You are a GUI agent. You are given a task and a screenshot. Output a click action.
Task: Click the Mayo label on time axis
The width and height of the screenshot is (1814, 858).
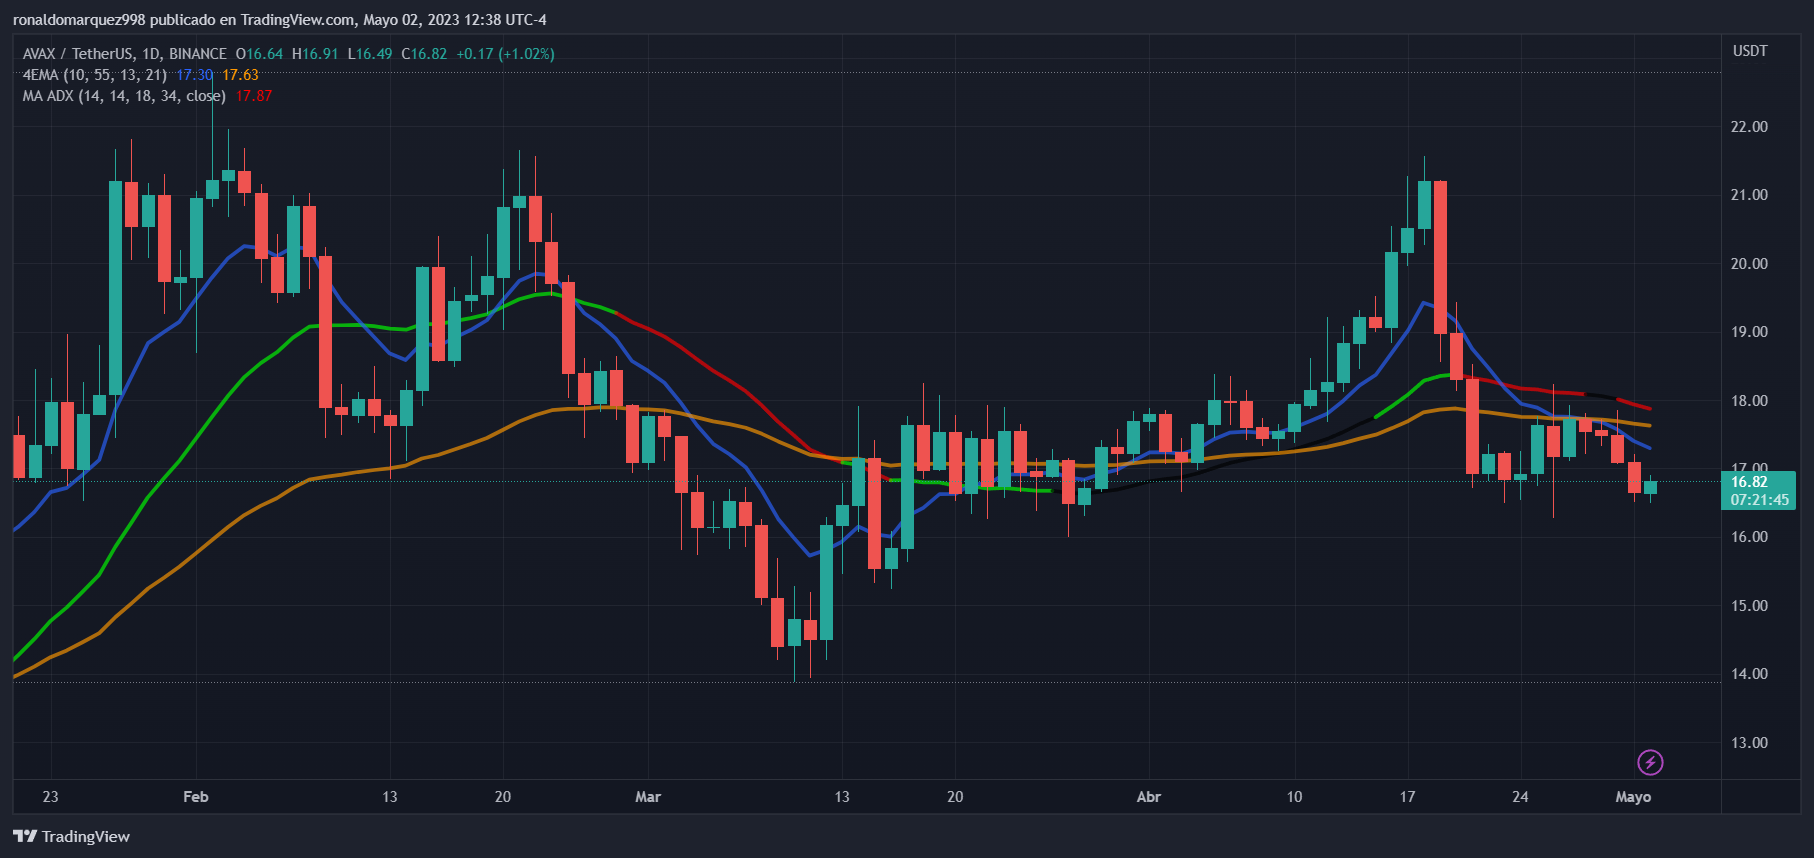(1633, 797)
